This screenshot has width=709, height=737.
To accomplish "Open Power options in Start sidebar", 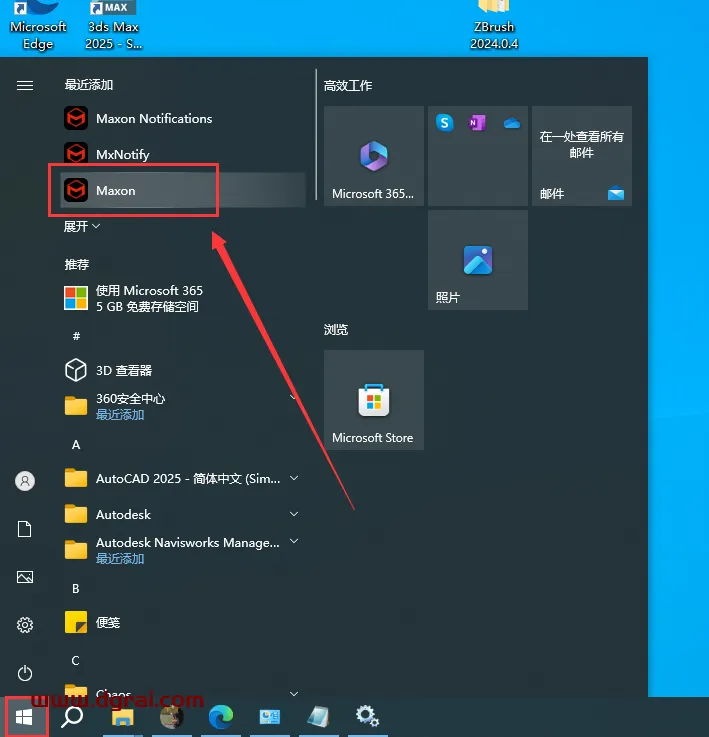I will (x=25, y=673).
